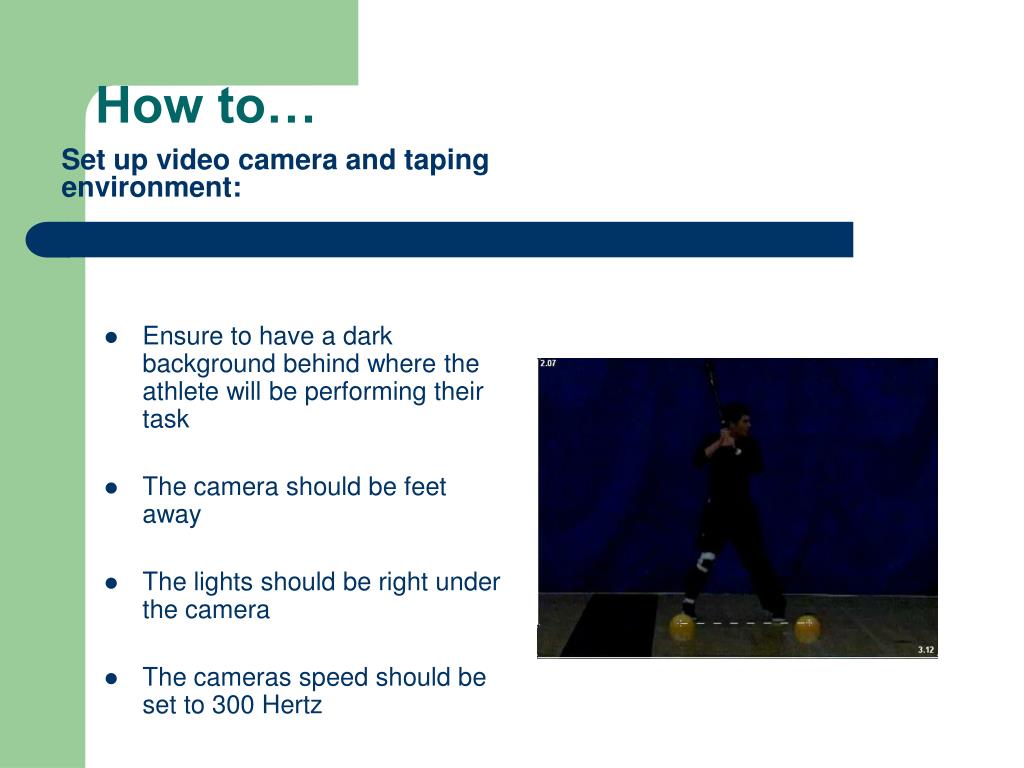Image resolution: width=1024 pixels, height=768 pixels.
Task: Select the 'Set up video camera' subtitle
Action: (275, 173)
